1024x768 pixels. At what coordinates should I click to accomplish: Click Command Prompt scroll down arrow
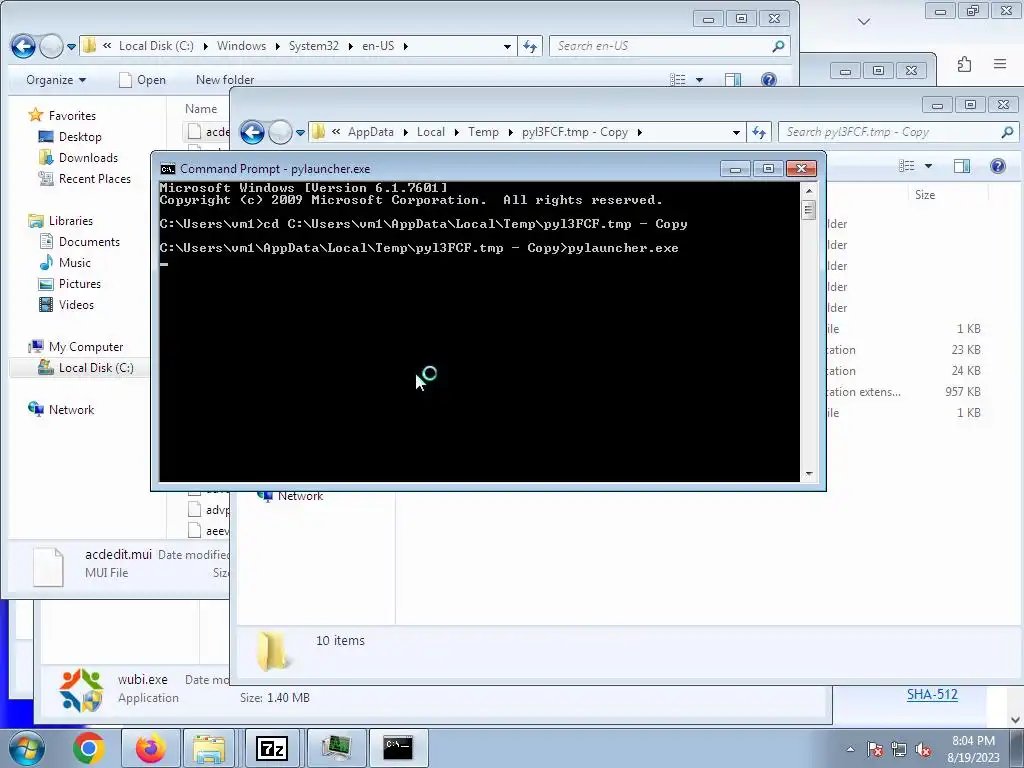click(809, 474)
